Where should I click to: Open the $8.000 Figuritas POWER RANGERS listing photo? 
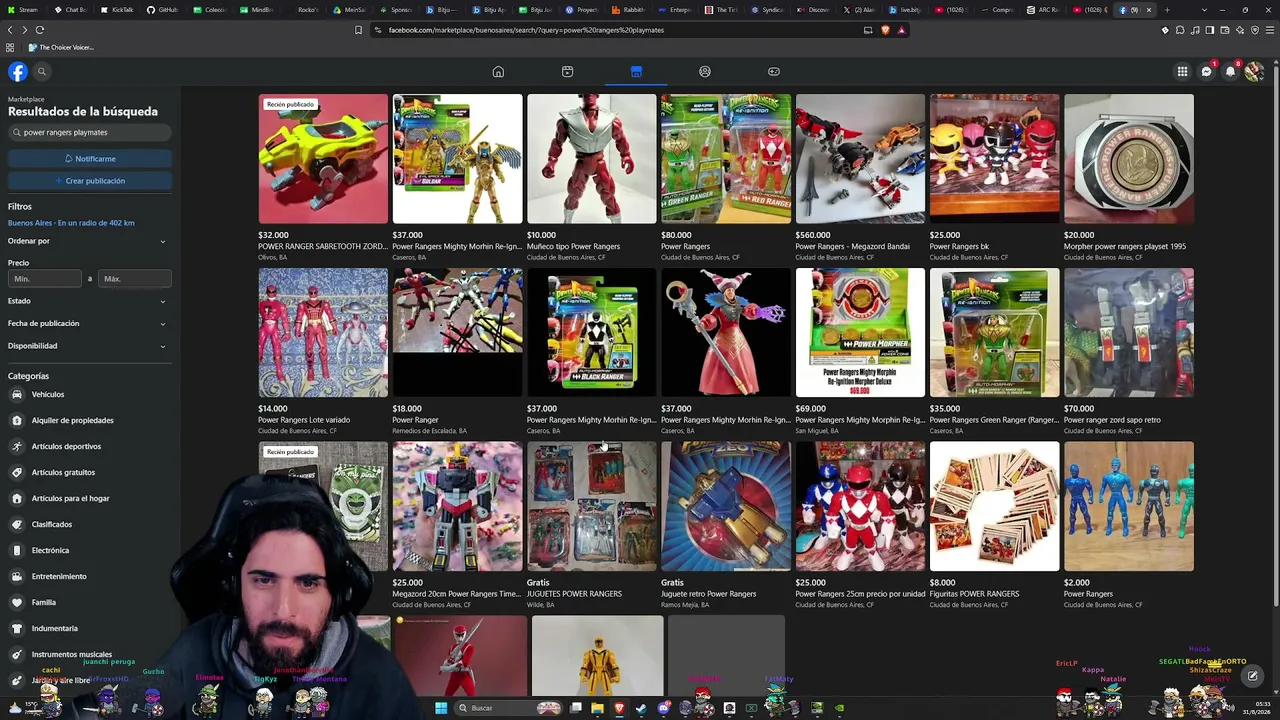click(x=994, y=507)
